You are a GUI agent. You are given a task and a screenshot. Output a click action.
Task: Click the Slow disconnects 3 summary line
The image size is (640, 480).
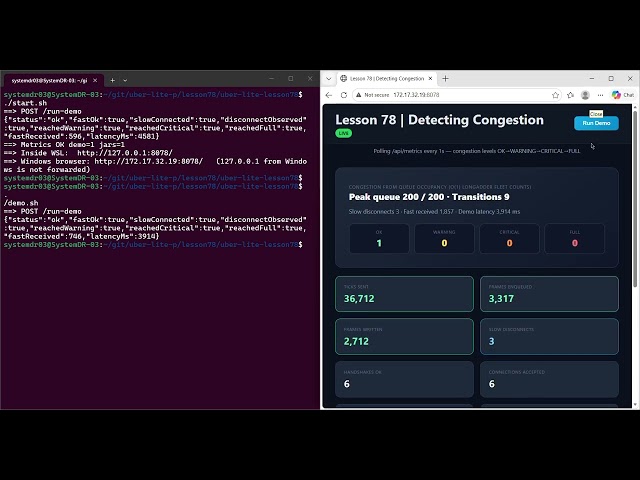coord(434,212)
